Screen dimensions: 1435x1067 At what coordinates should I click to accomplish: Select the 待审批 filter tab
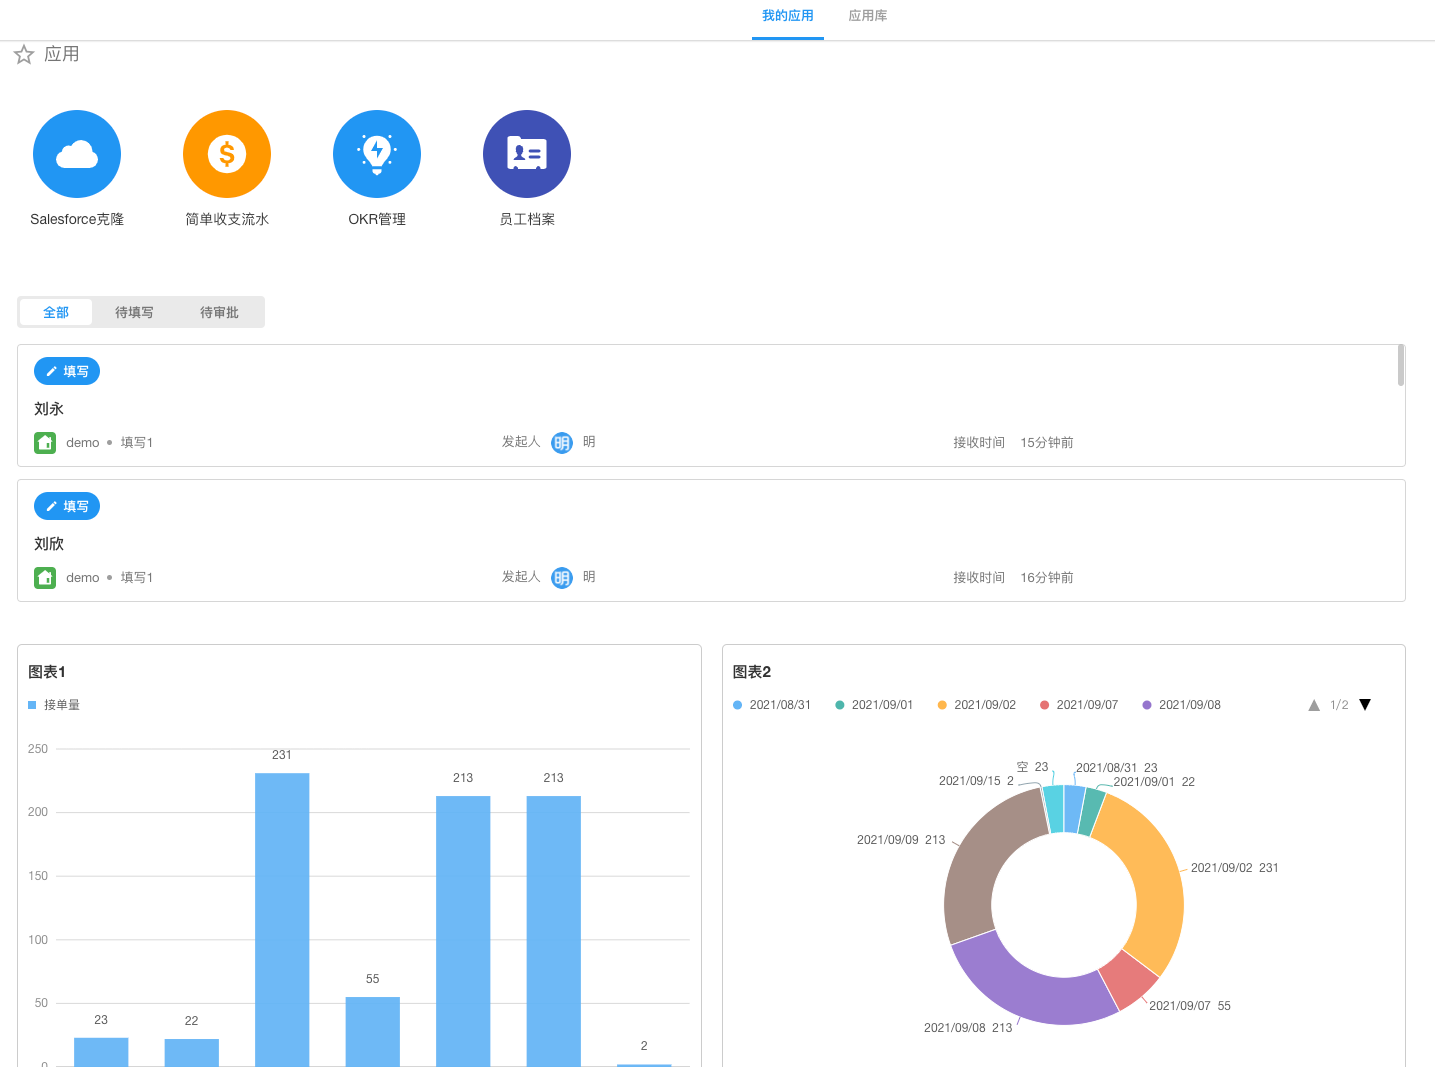point(219,312)
